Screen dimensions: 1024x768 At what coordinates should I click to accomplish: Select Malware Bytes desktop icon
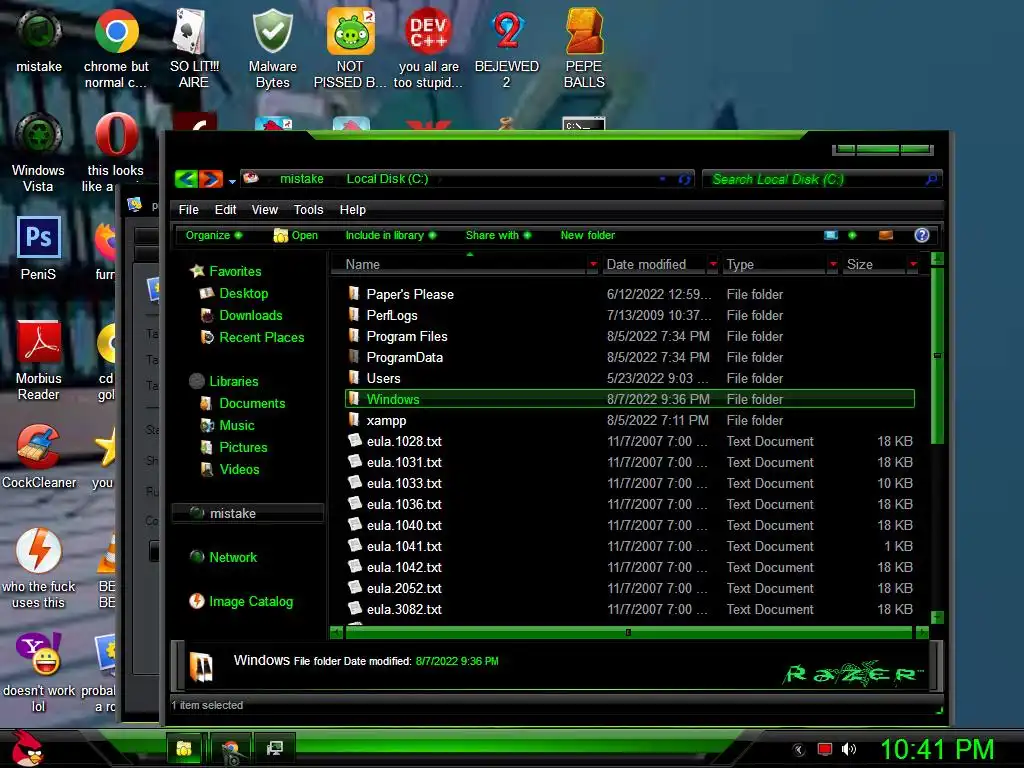pos(272,47)
